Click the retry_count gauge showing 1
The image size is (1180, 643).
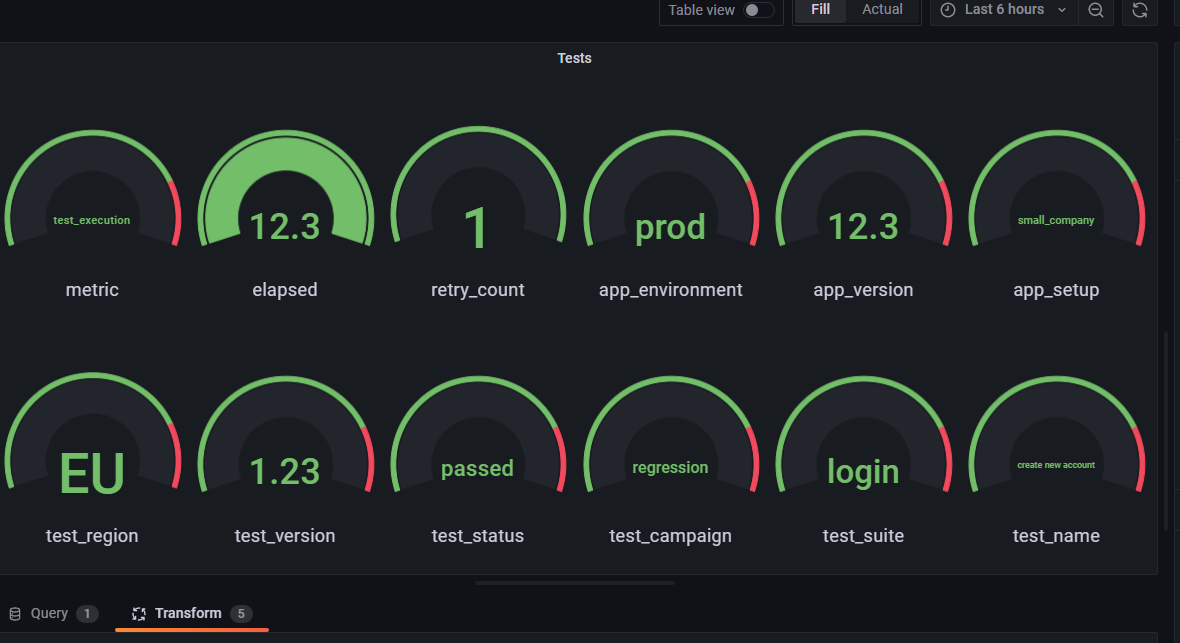pyautogui.click(x=478, y=186)
